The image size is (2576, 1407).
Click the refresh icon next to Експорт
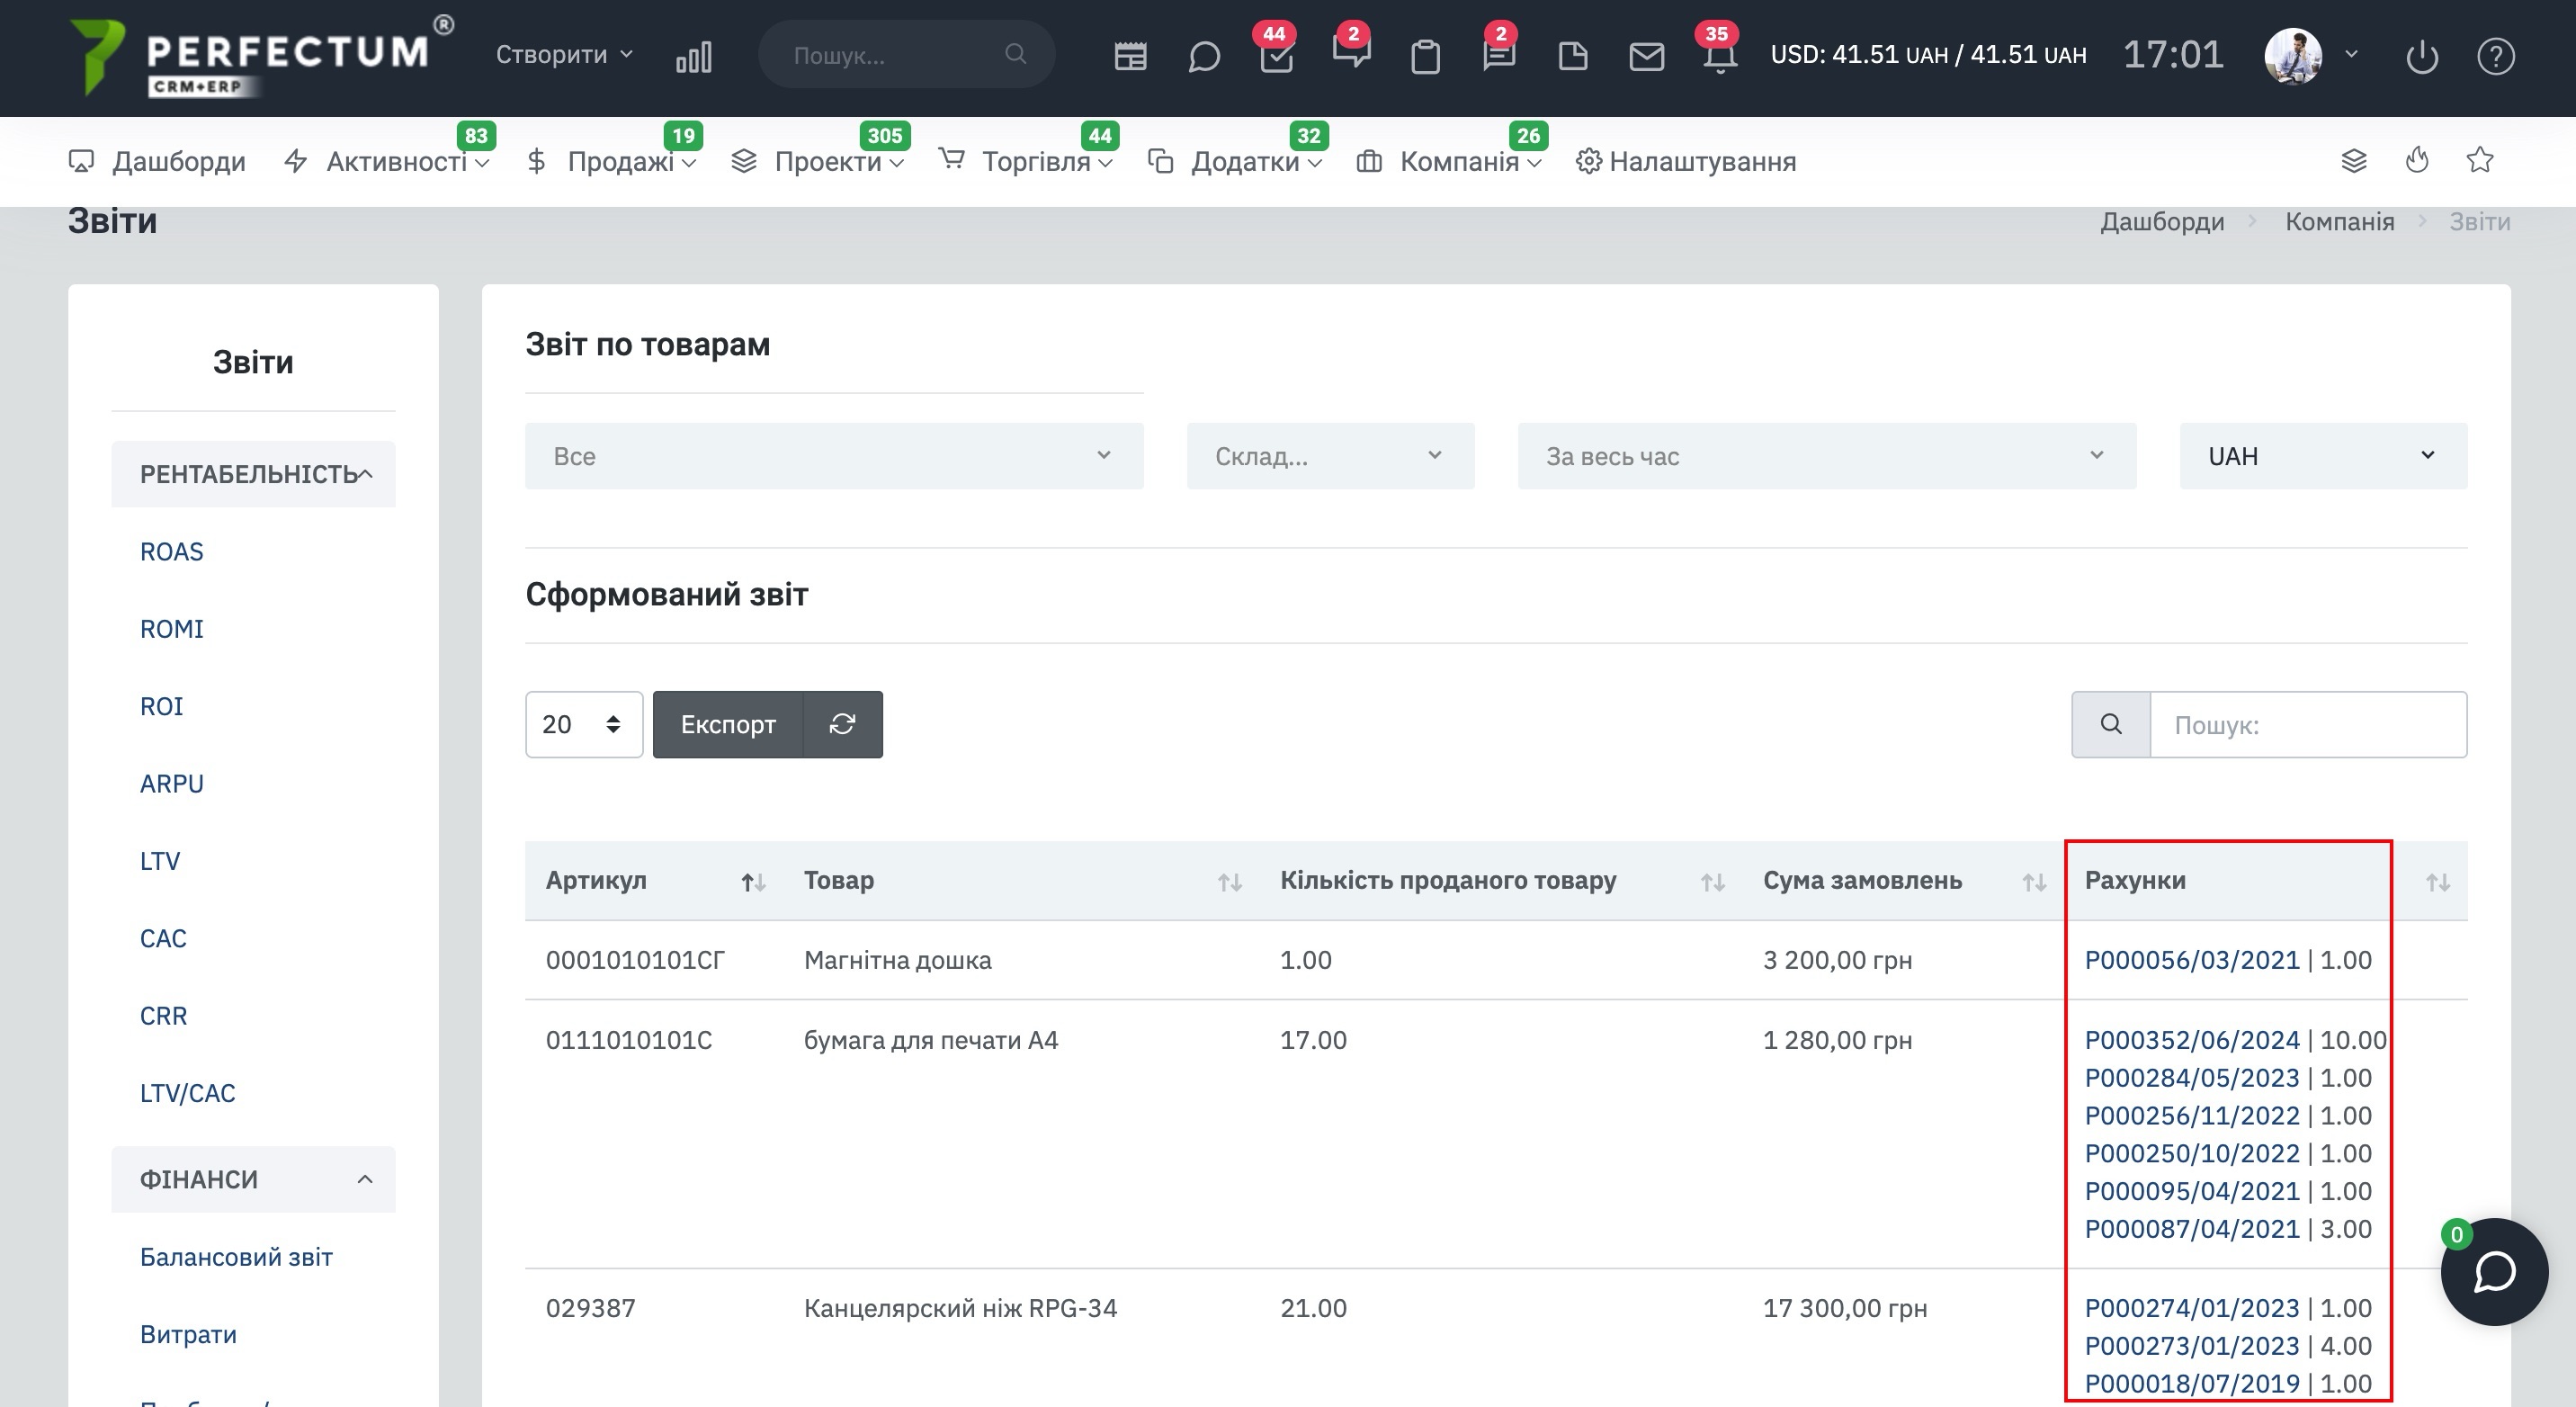pyautogui.click(x=842, y=724)
